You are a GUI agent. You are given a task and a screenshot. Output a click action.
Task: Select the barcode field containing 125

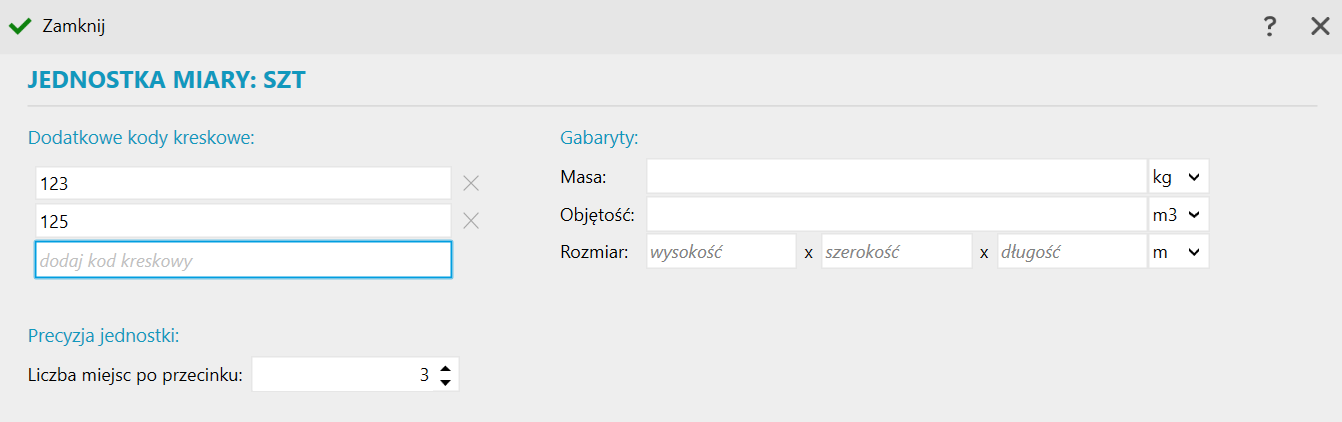coord(243,221)
